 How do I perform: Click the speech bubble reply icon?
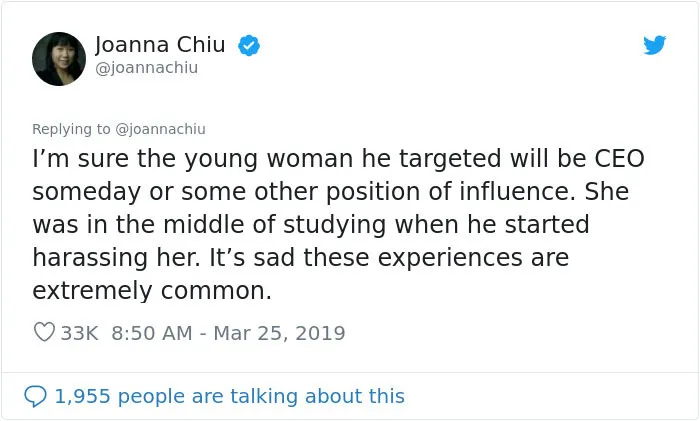35,396
